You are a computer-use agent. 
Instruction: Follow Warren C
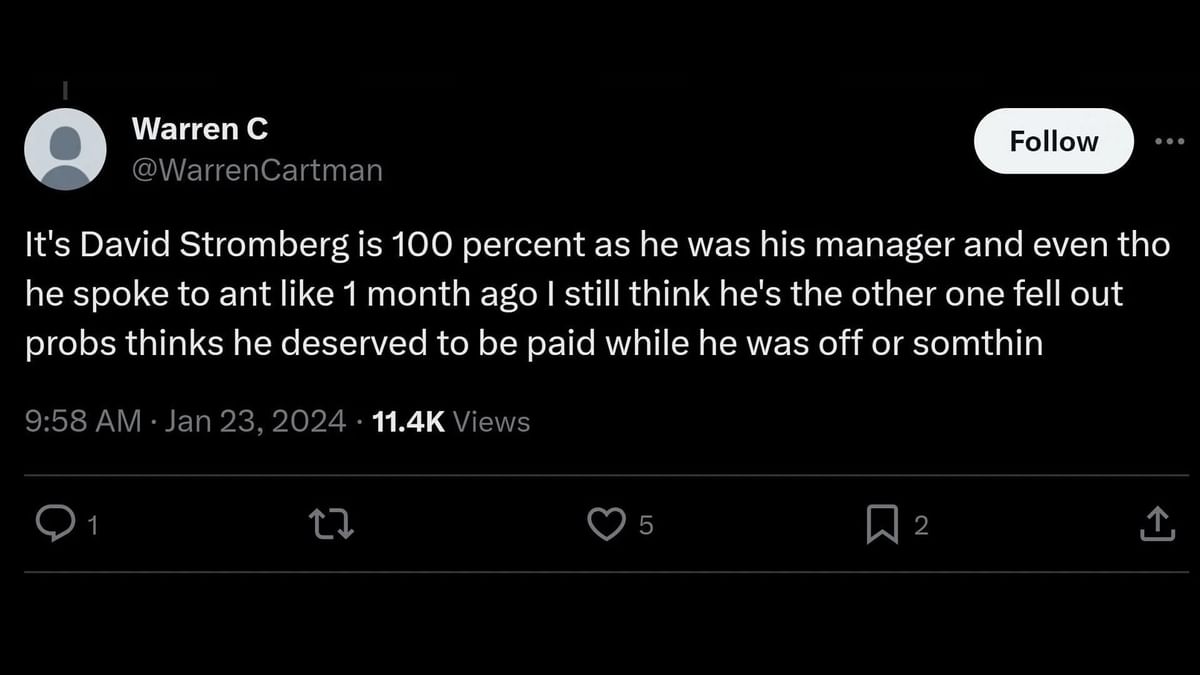(x=1053, y=142)
